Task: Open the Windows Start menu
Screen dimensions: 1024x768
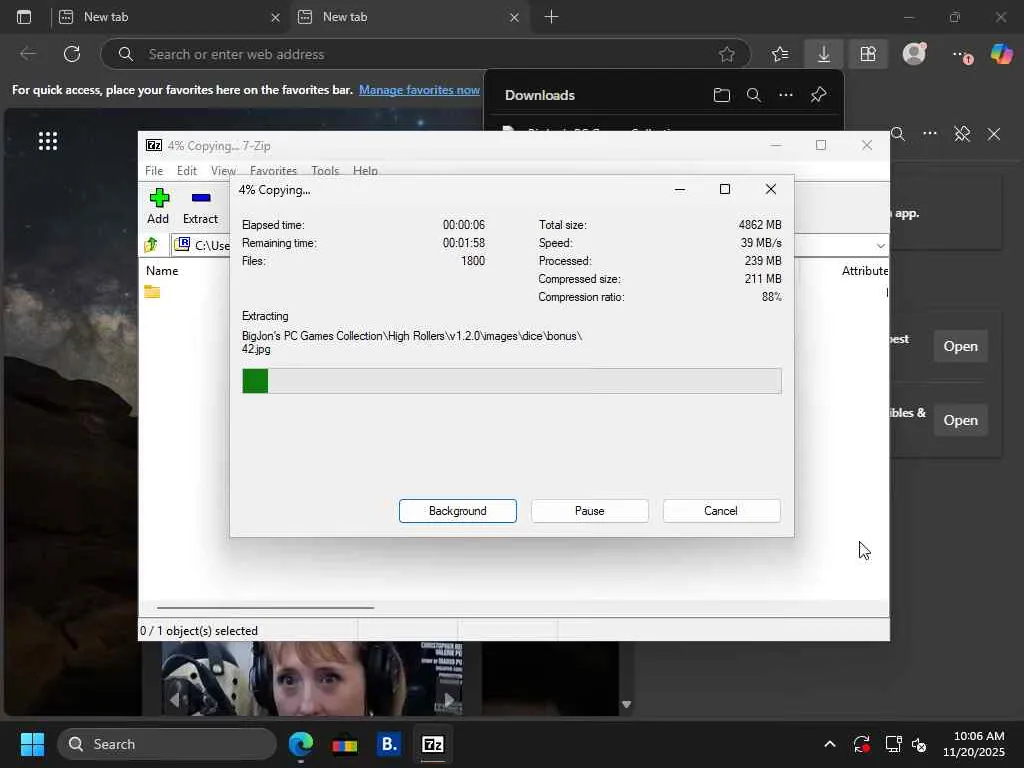Action: (32, 744)
